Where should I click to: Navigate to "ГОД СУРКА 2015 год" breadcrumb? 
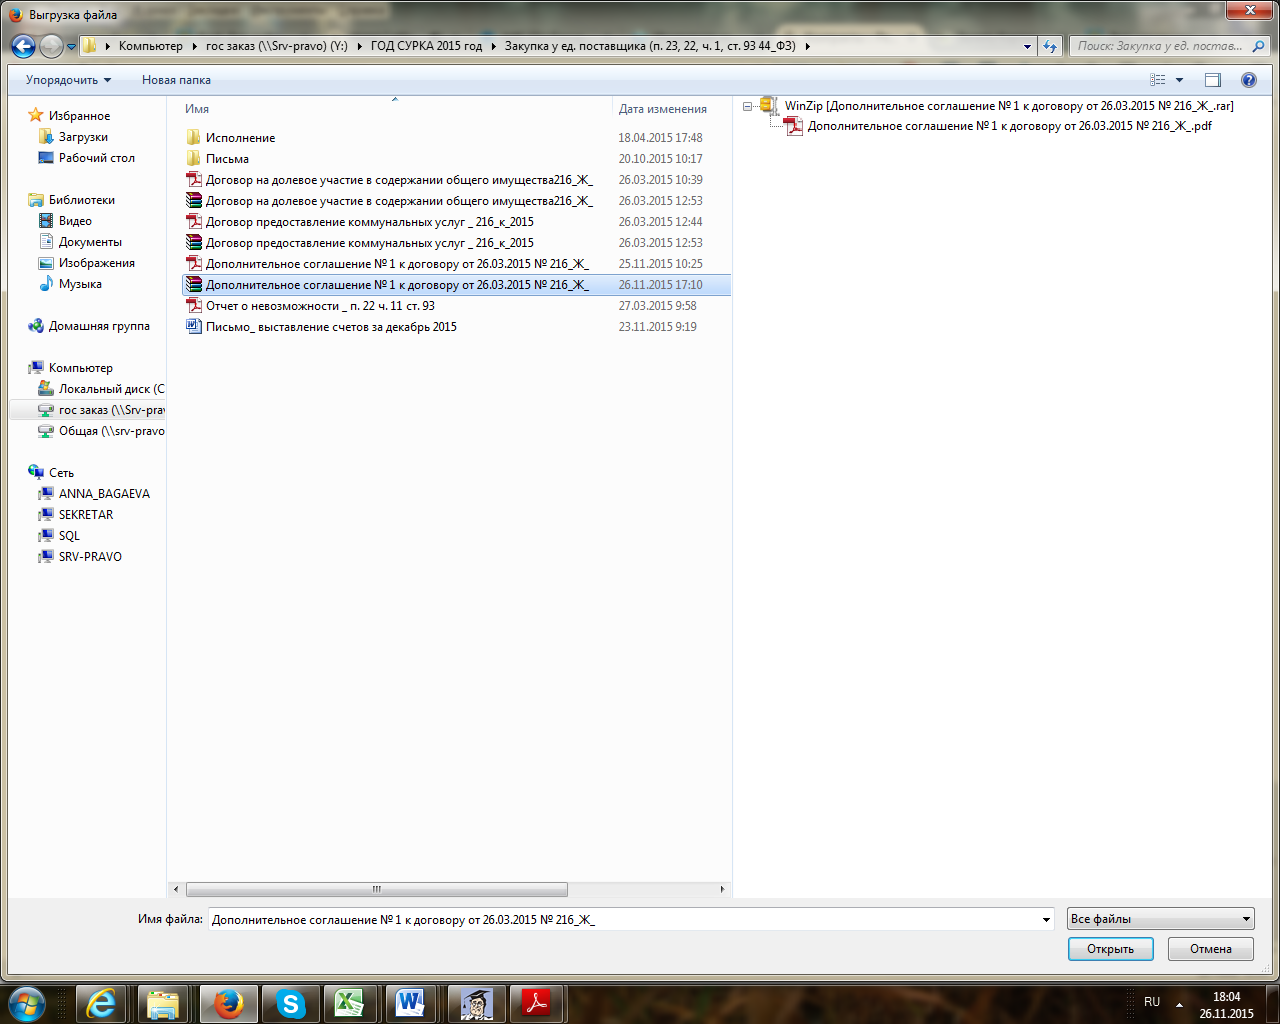click(426, 46)
